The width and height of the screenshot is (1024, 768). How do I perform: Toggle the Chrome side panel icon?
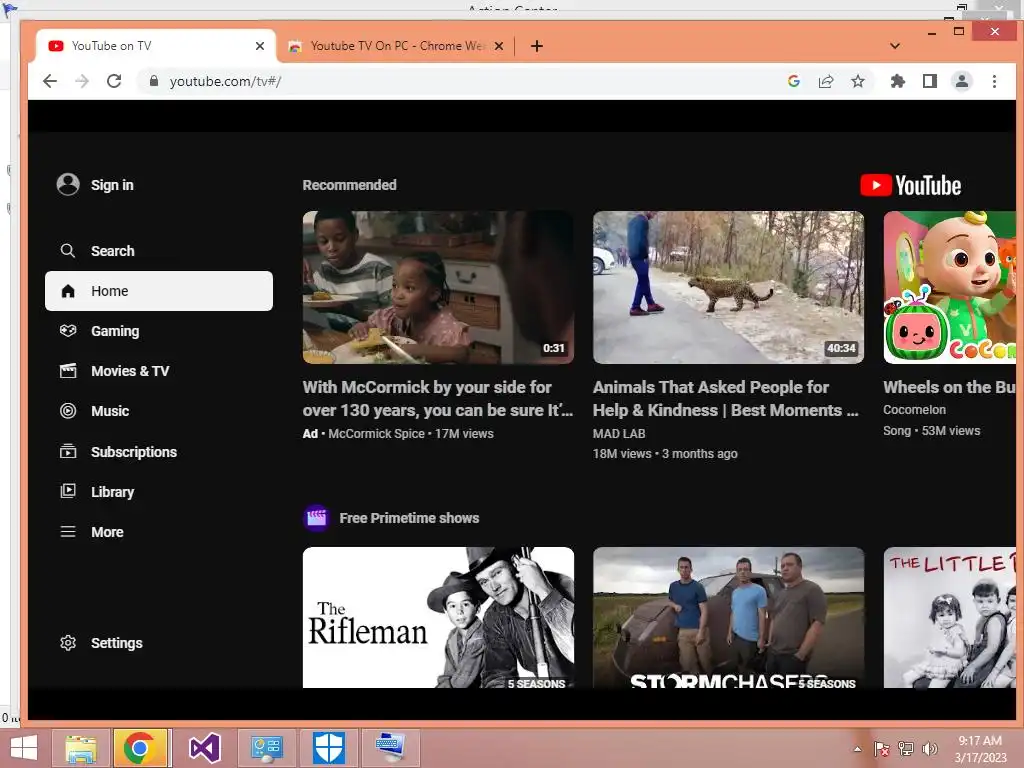tap(930, 81)
